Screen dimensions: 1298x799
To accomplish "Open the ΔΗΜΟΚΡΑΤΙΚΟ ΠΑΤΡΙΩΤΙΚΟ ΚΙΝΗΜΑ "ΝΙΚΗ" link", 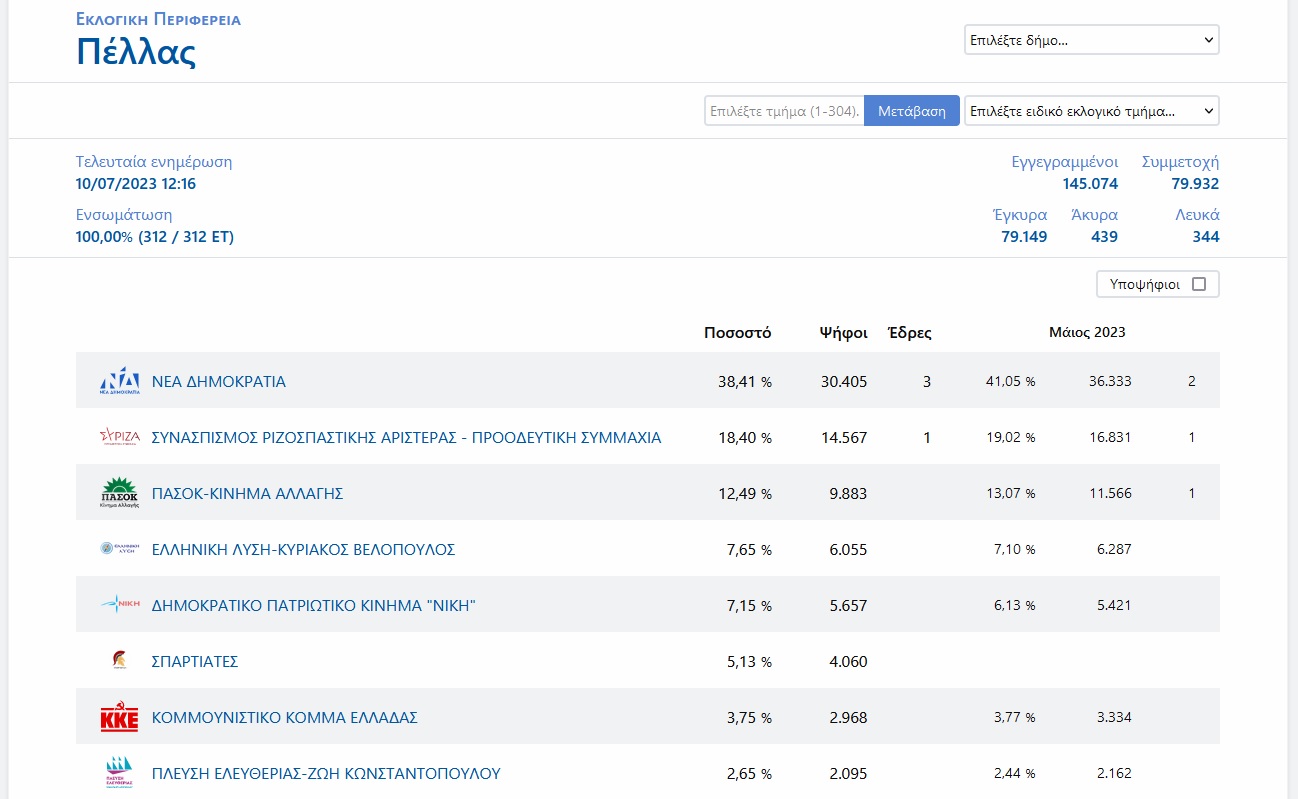I will tap(314, 606).
